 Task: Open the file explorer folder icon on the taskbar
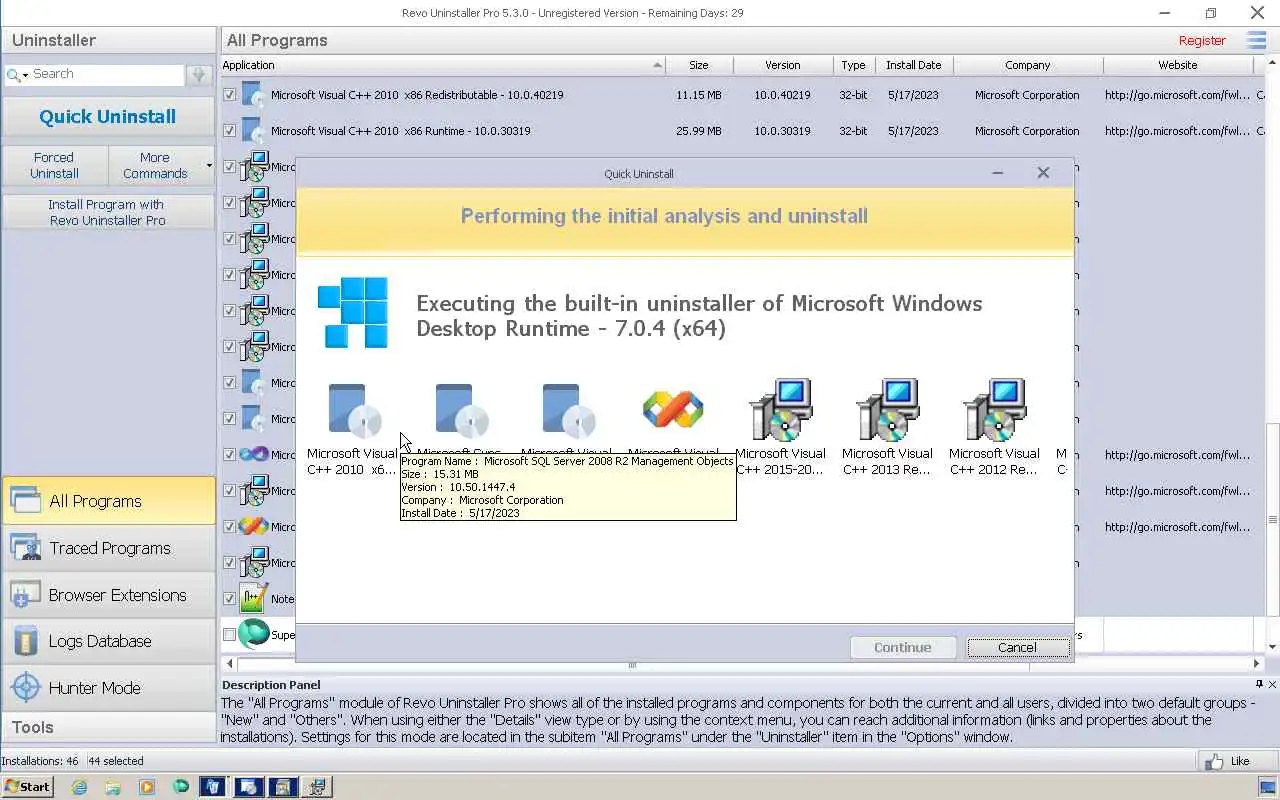click(113, 787)
